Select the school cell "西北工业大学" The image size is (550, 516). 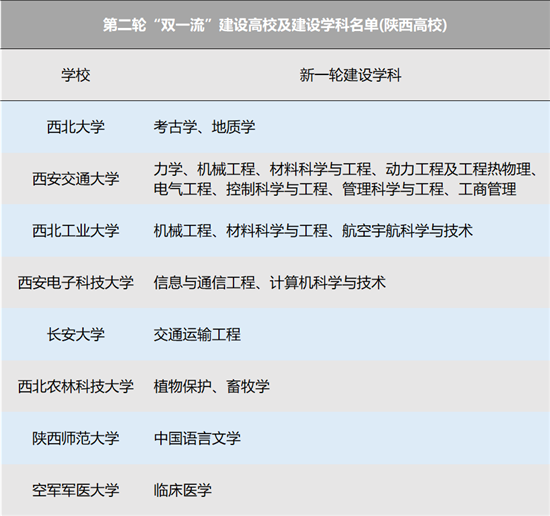[x=76, y=231]
